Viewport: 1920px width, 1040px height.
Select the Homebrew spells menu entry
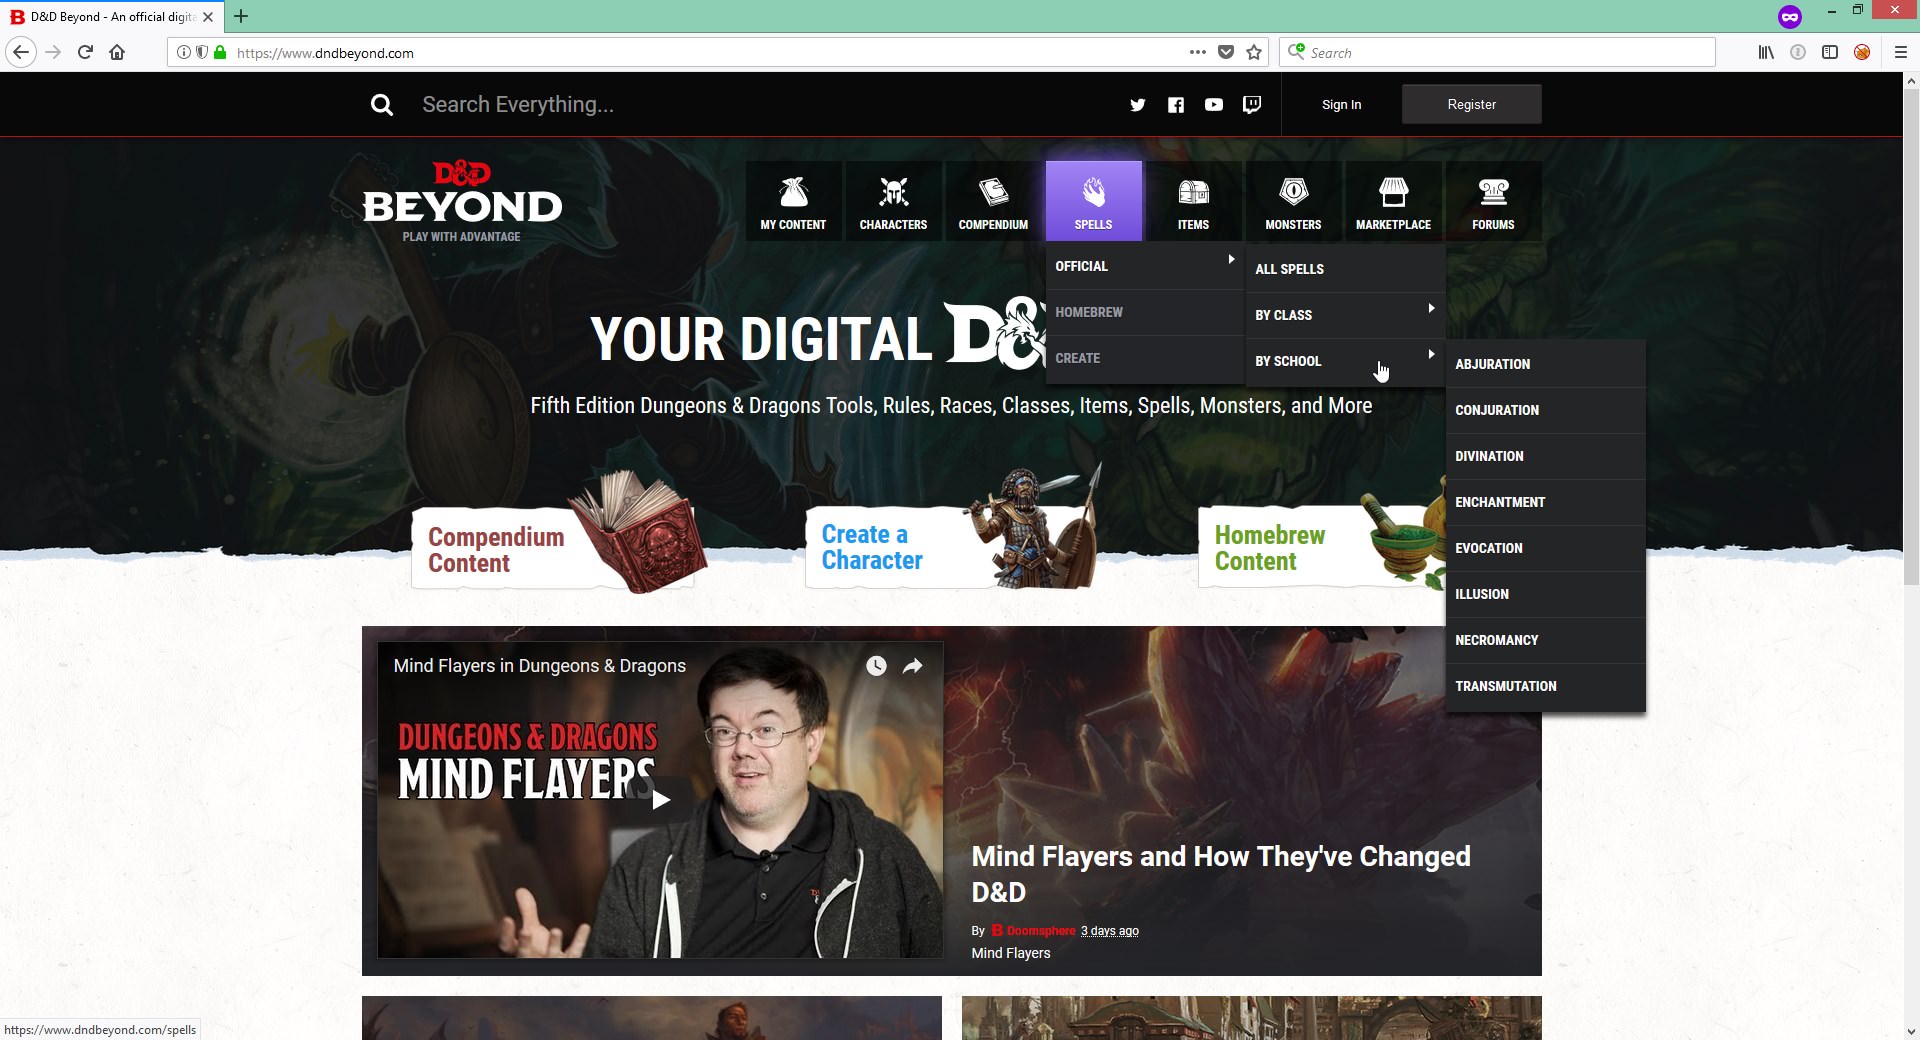[x=1145, y=313]
